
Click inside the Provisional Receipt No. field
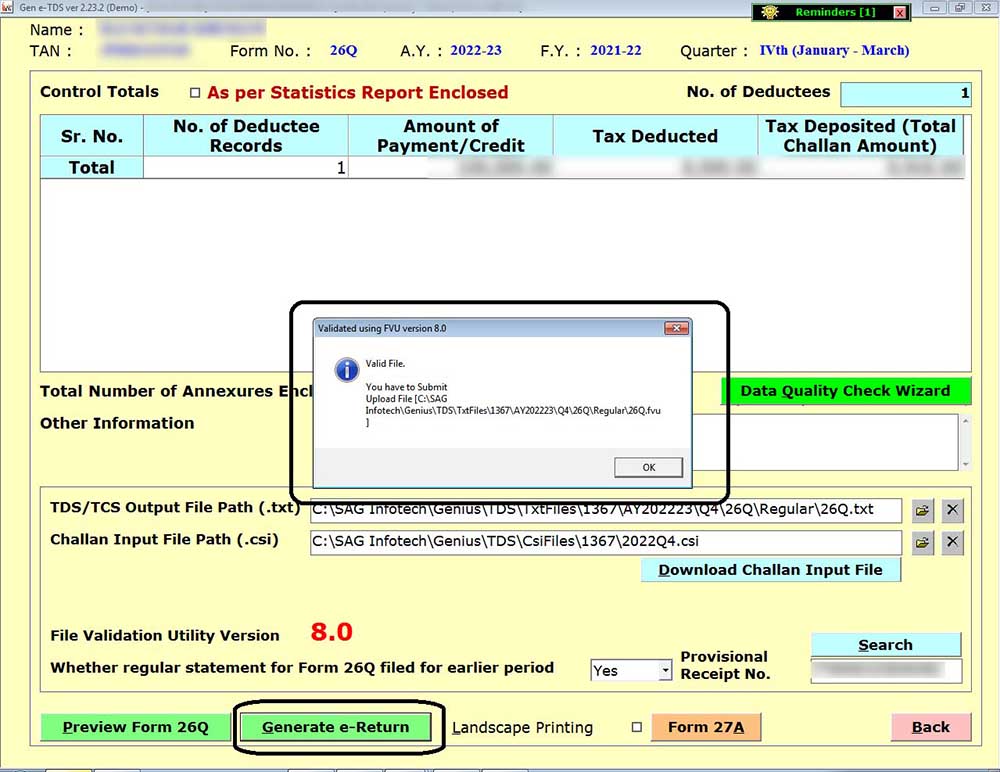pyautogui.click(x=885, y=671)
